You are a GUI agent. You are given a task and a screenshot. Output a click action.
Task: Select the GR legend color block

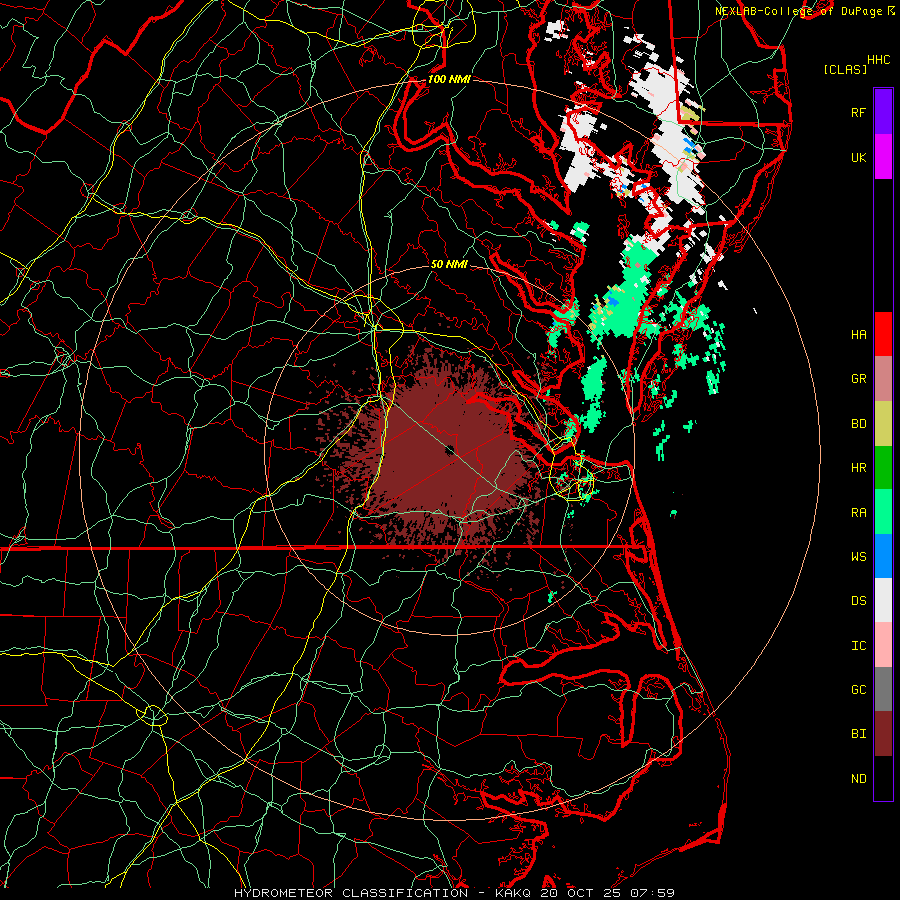point(883,379)
